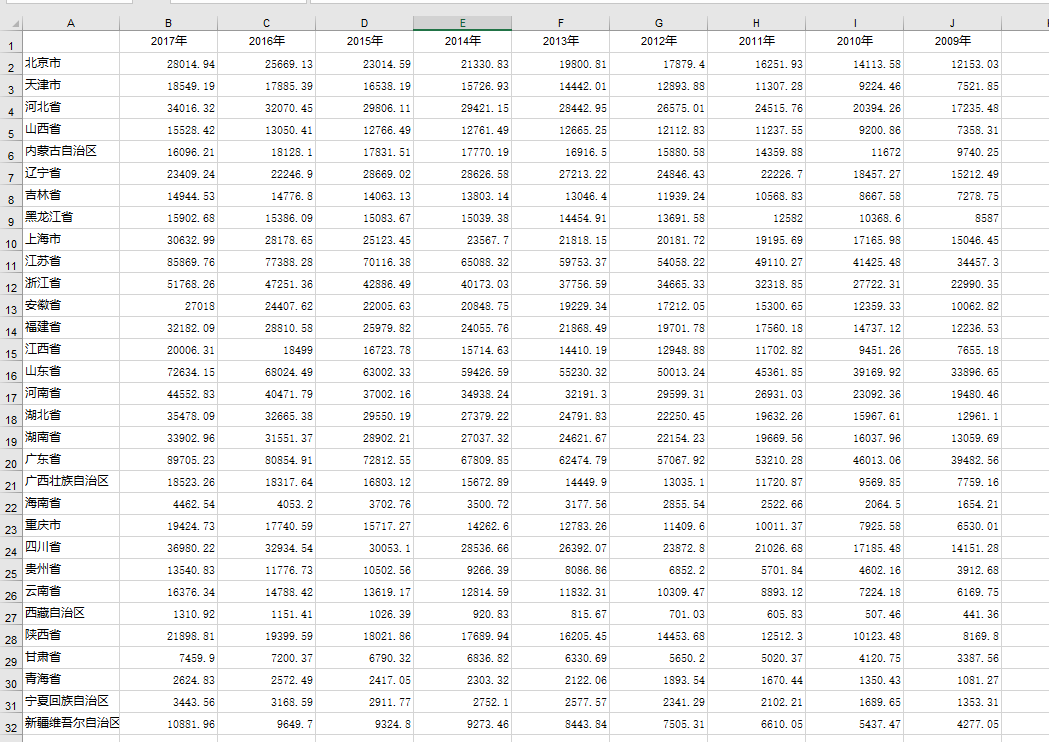Click cell value 4277.05
Viewport: 1049px width, 742px height.
point(953,724)
